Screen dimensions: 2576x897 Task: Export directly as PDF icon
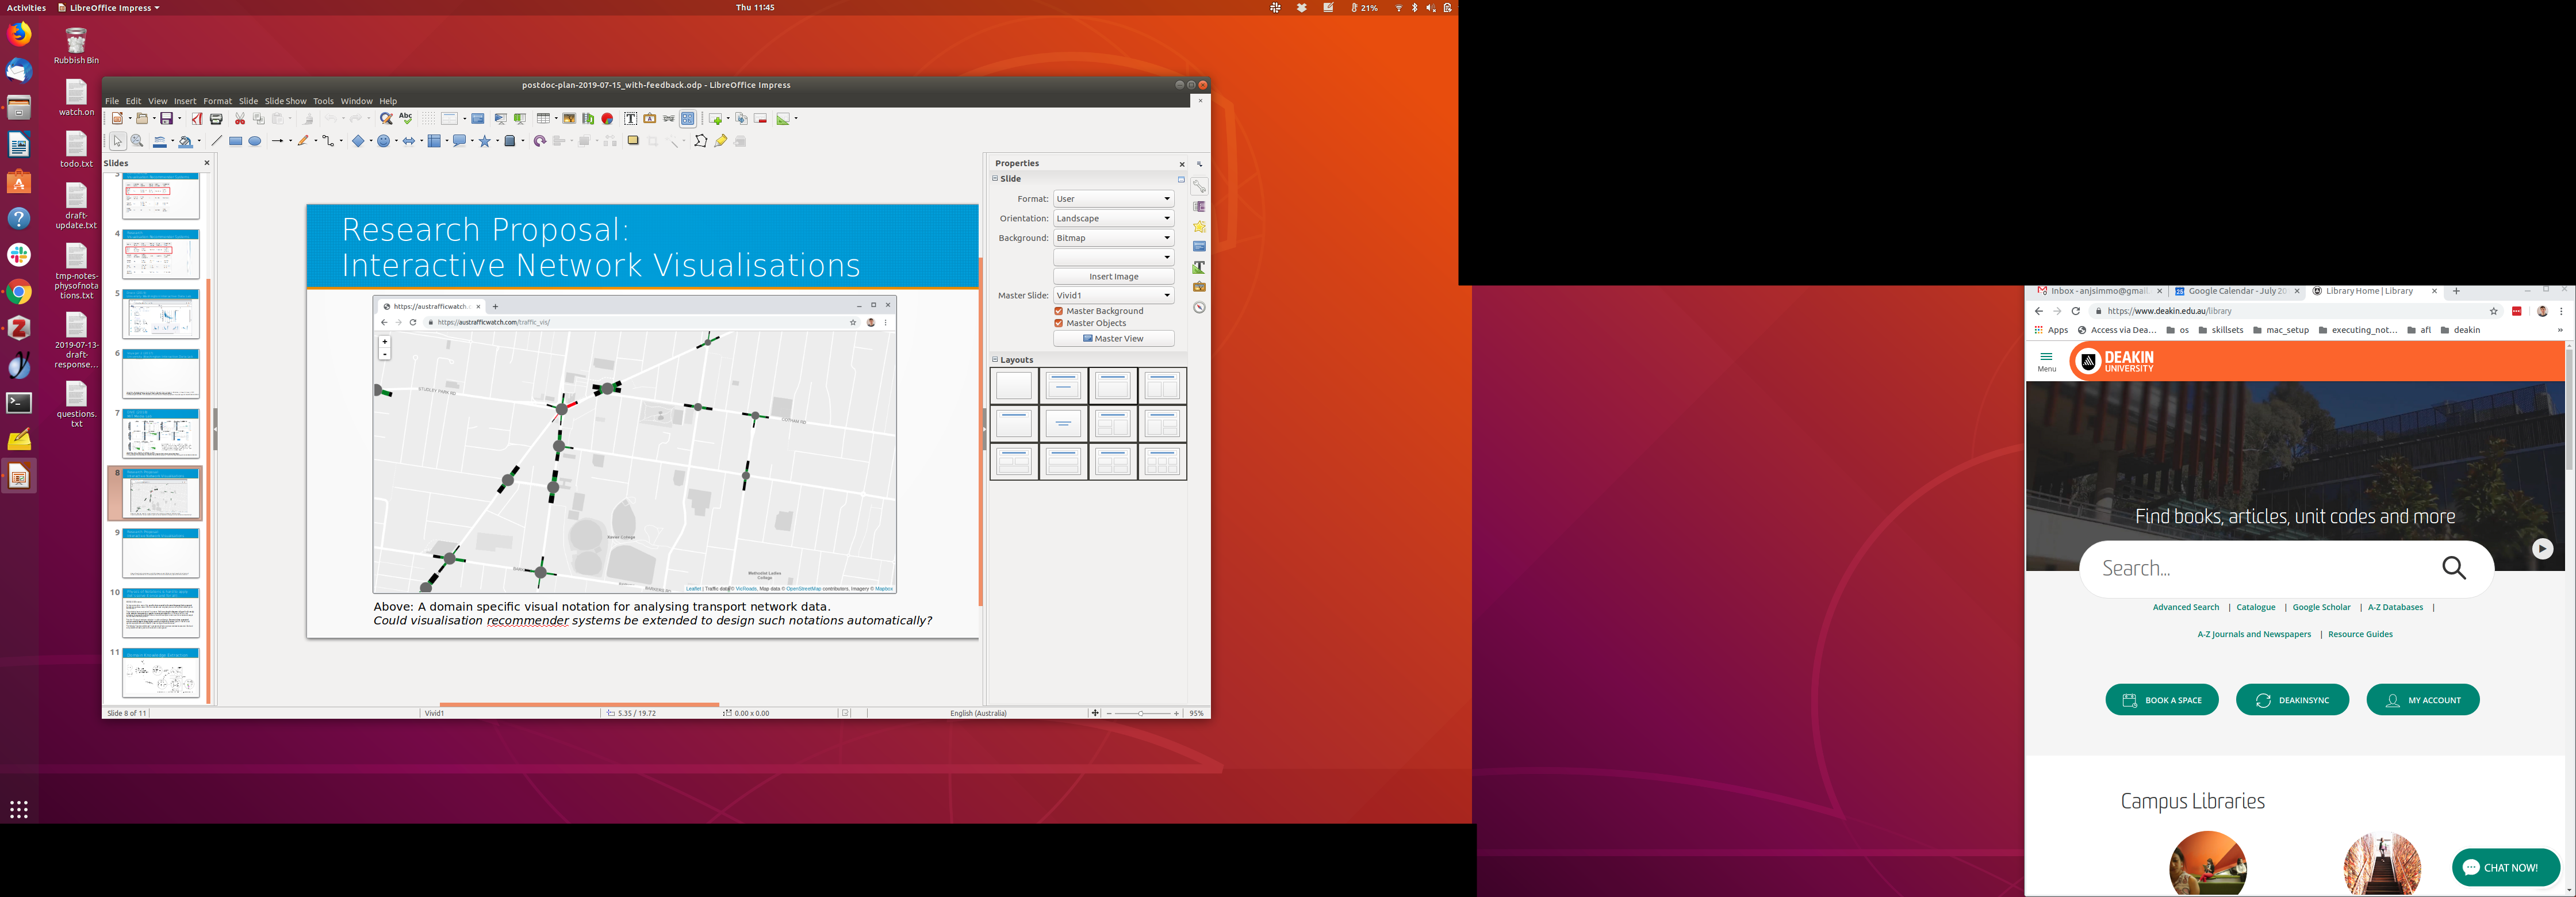coord(196,119)
